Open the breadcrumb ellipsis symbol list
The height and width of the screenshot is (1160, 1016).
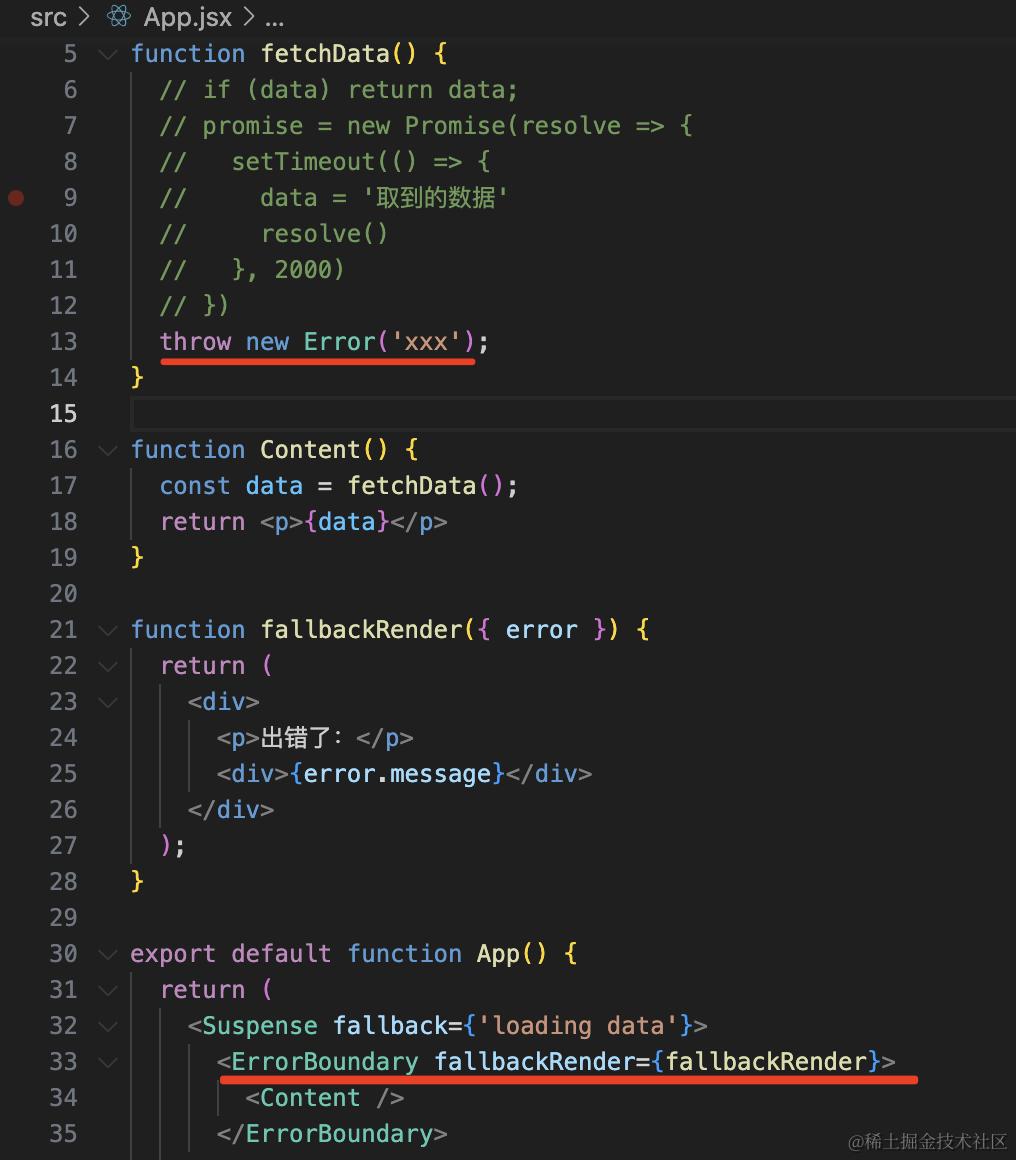tap(275, 18)
